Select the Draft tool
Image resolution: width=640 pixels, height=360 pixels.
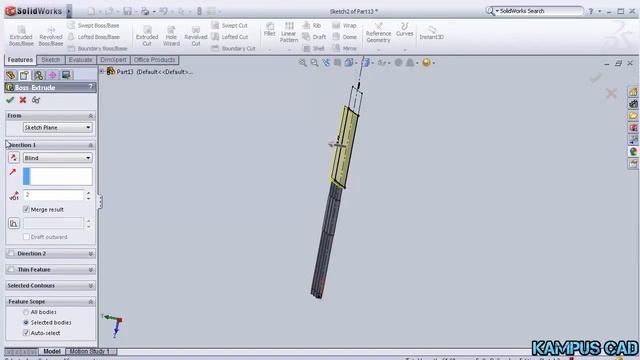(x=314, y=37)
